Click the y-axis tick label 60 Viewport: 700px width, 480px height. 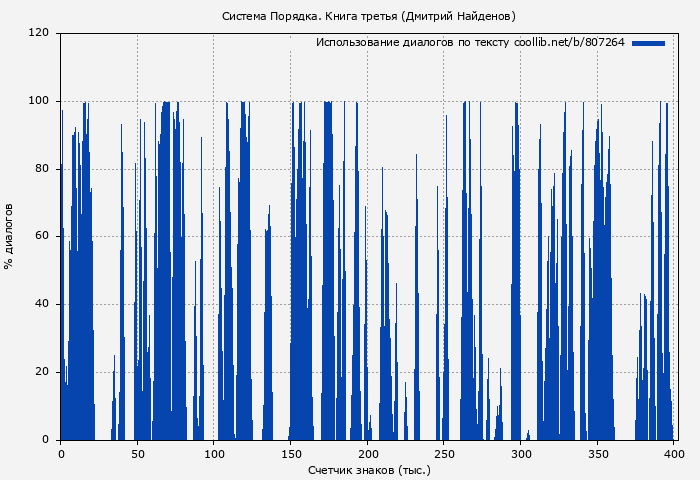coord(42,236)
